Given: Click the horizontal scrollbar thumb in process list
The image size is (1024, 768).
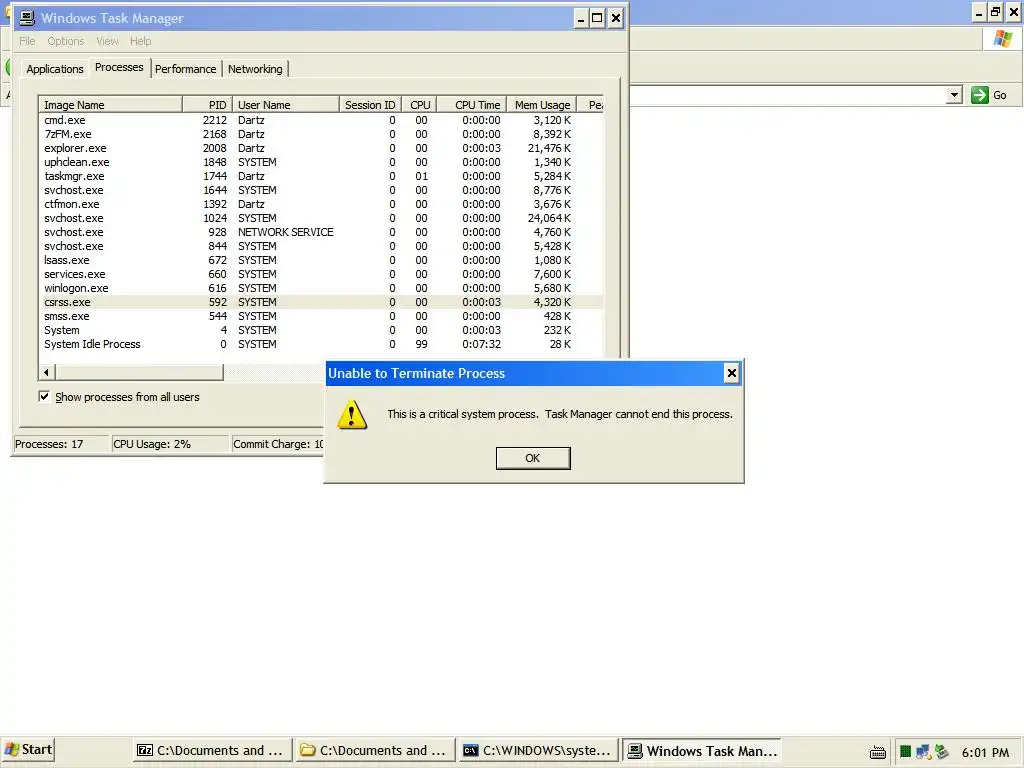Looking at the screenshot, I should tap(139, 372).
